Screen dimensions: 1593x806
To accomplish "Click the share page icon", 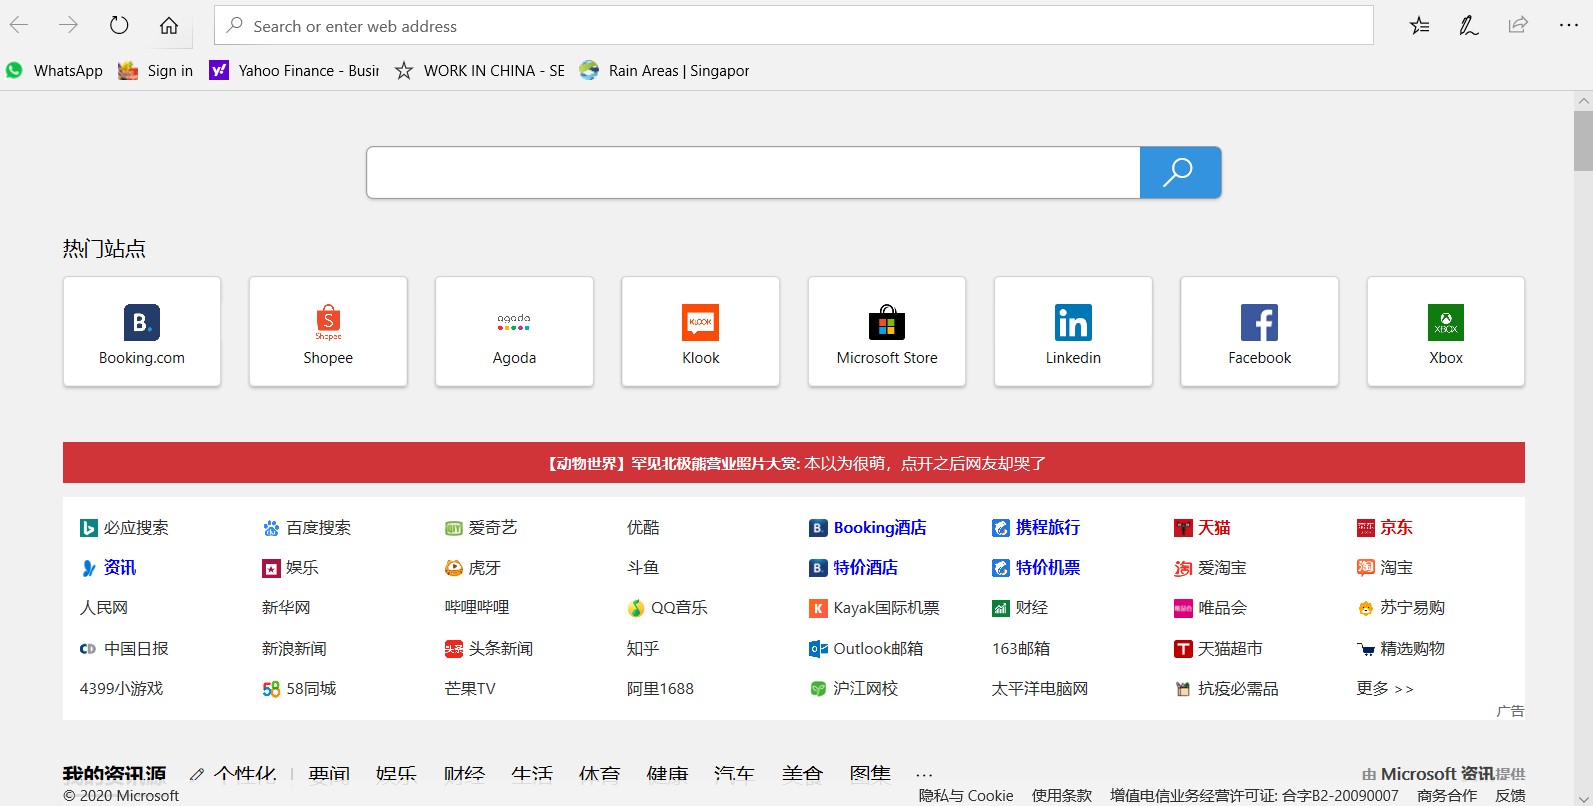I will coord(1518,25).
